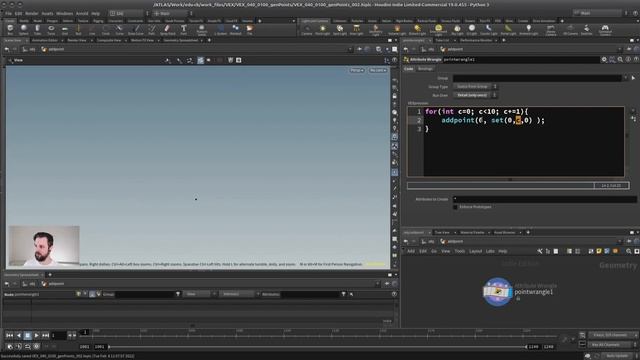Add a Gamepad Camera from the shelf
This screenshot has width=640, height=360.
point(605,29)
